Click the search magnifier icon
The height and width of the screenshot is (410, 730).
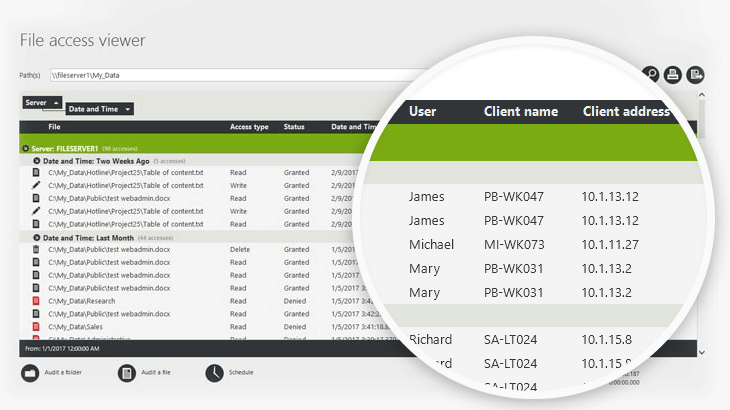651,74
